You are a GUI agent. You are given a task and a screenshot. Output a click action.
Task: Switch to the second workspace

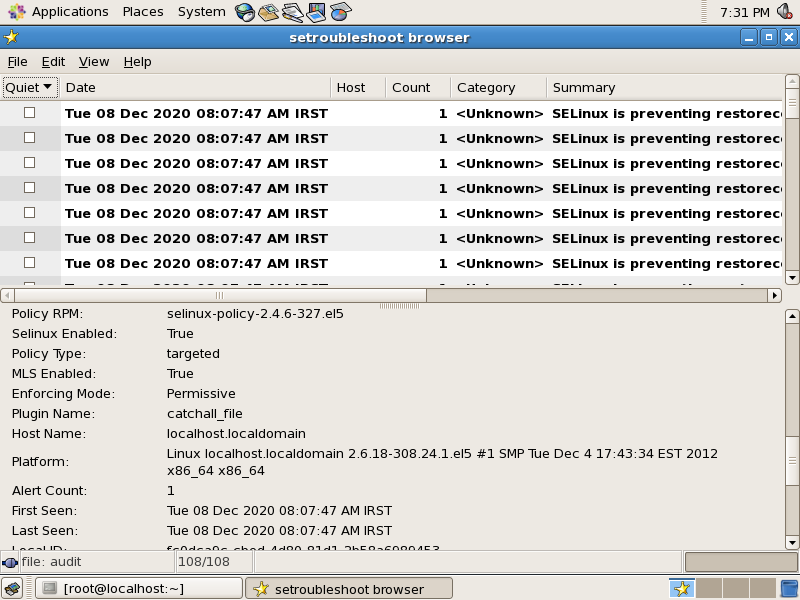pyautogui.click(x=709, y=588)
